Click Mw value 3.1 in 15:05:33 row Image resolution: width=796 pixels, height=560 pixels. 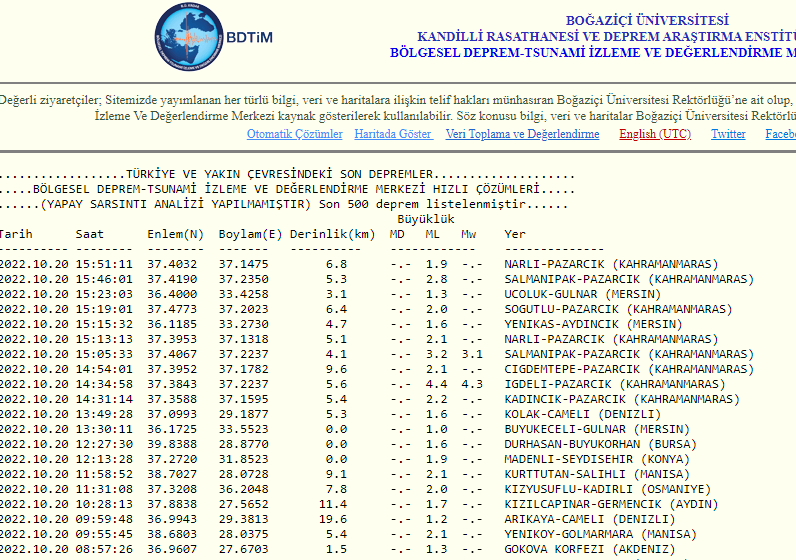pos(472,354)
